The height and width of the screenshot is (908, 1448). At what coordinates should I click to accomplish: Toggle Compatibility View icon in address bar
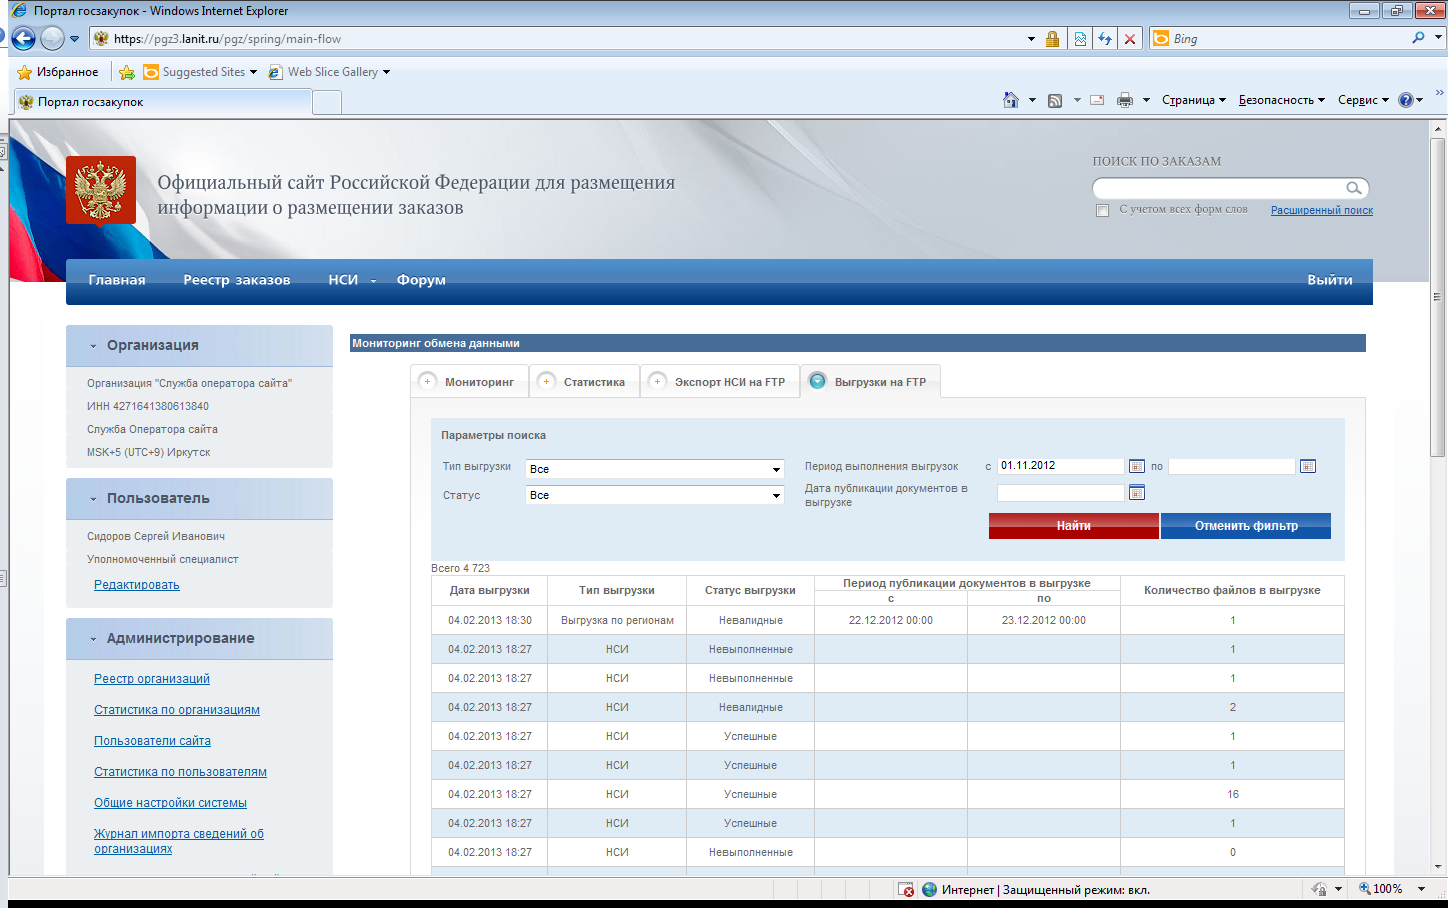pyautogui.click(x=1080, y=39)
